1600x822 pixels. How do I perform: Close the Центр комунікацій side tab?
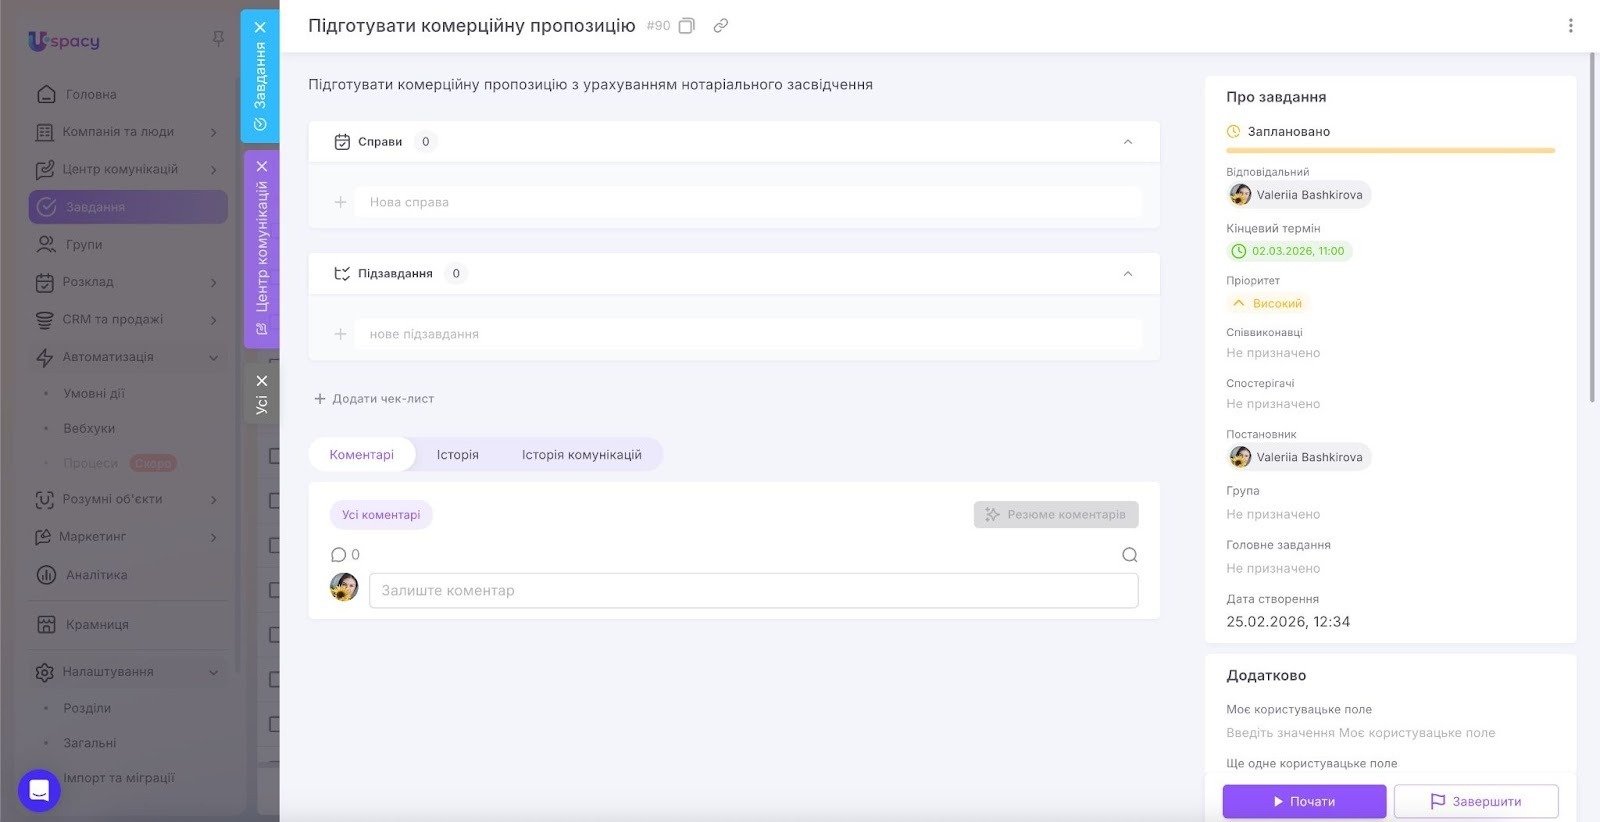(262, 166)
